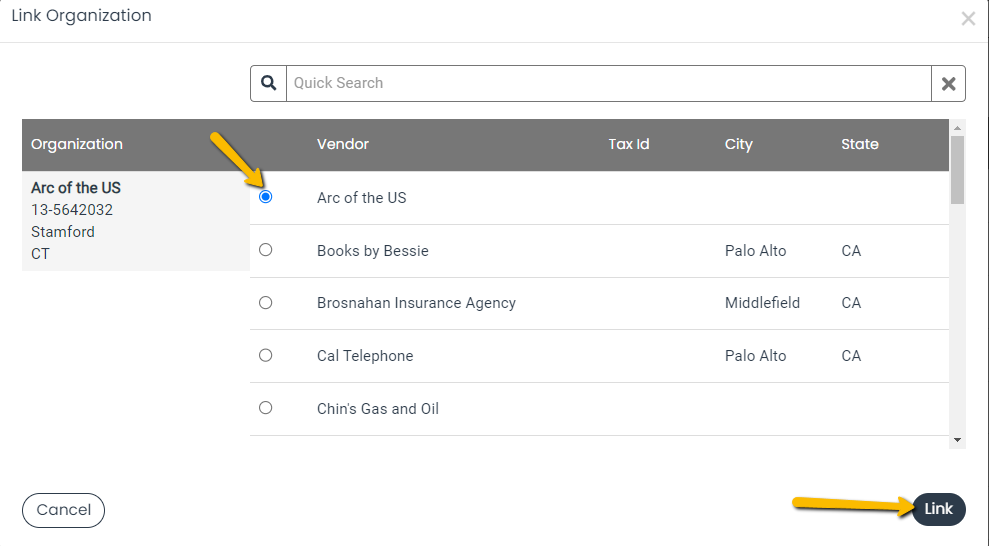Click the tax ID 13-5642032
Image resolution: width=989 pixels, height=546 pixels.
click(72, 210)
